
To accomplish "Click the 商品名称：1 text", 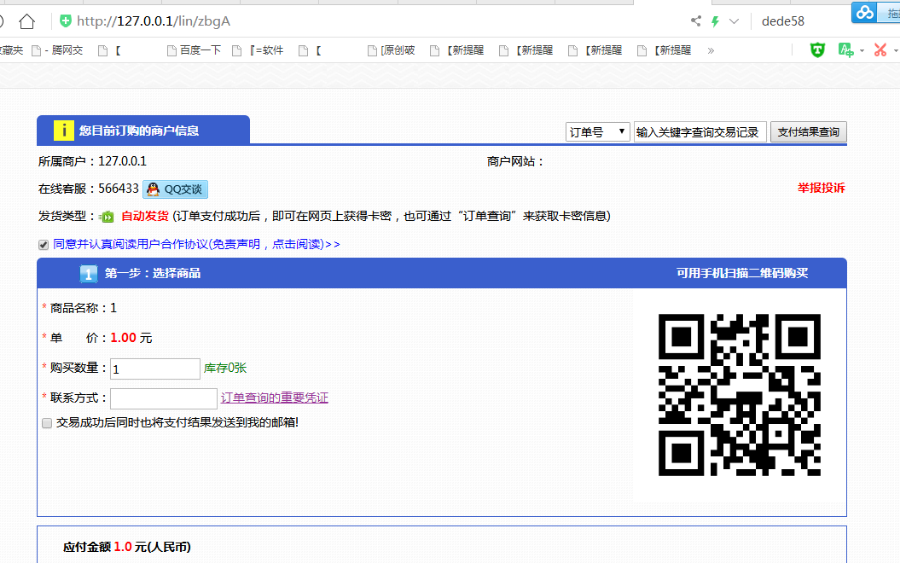I will (x=83, y=308).
